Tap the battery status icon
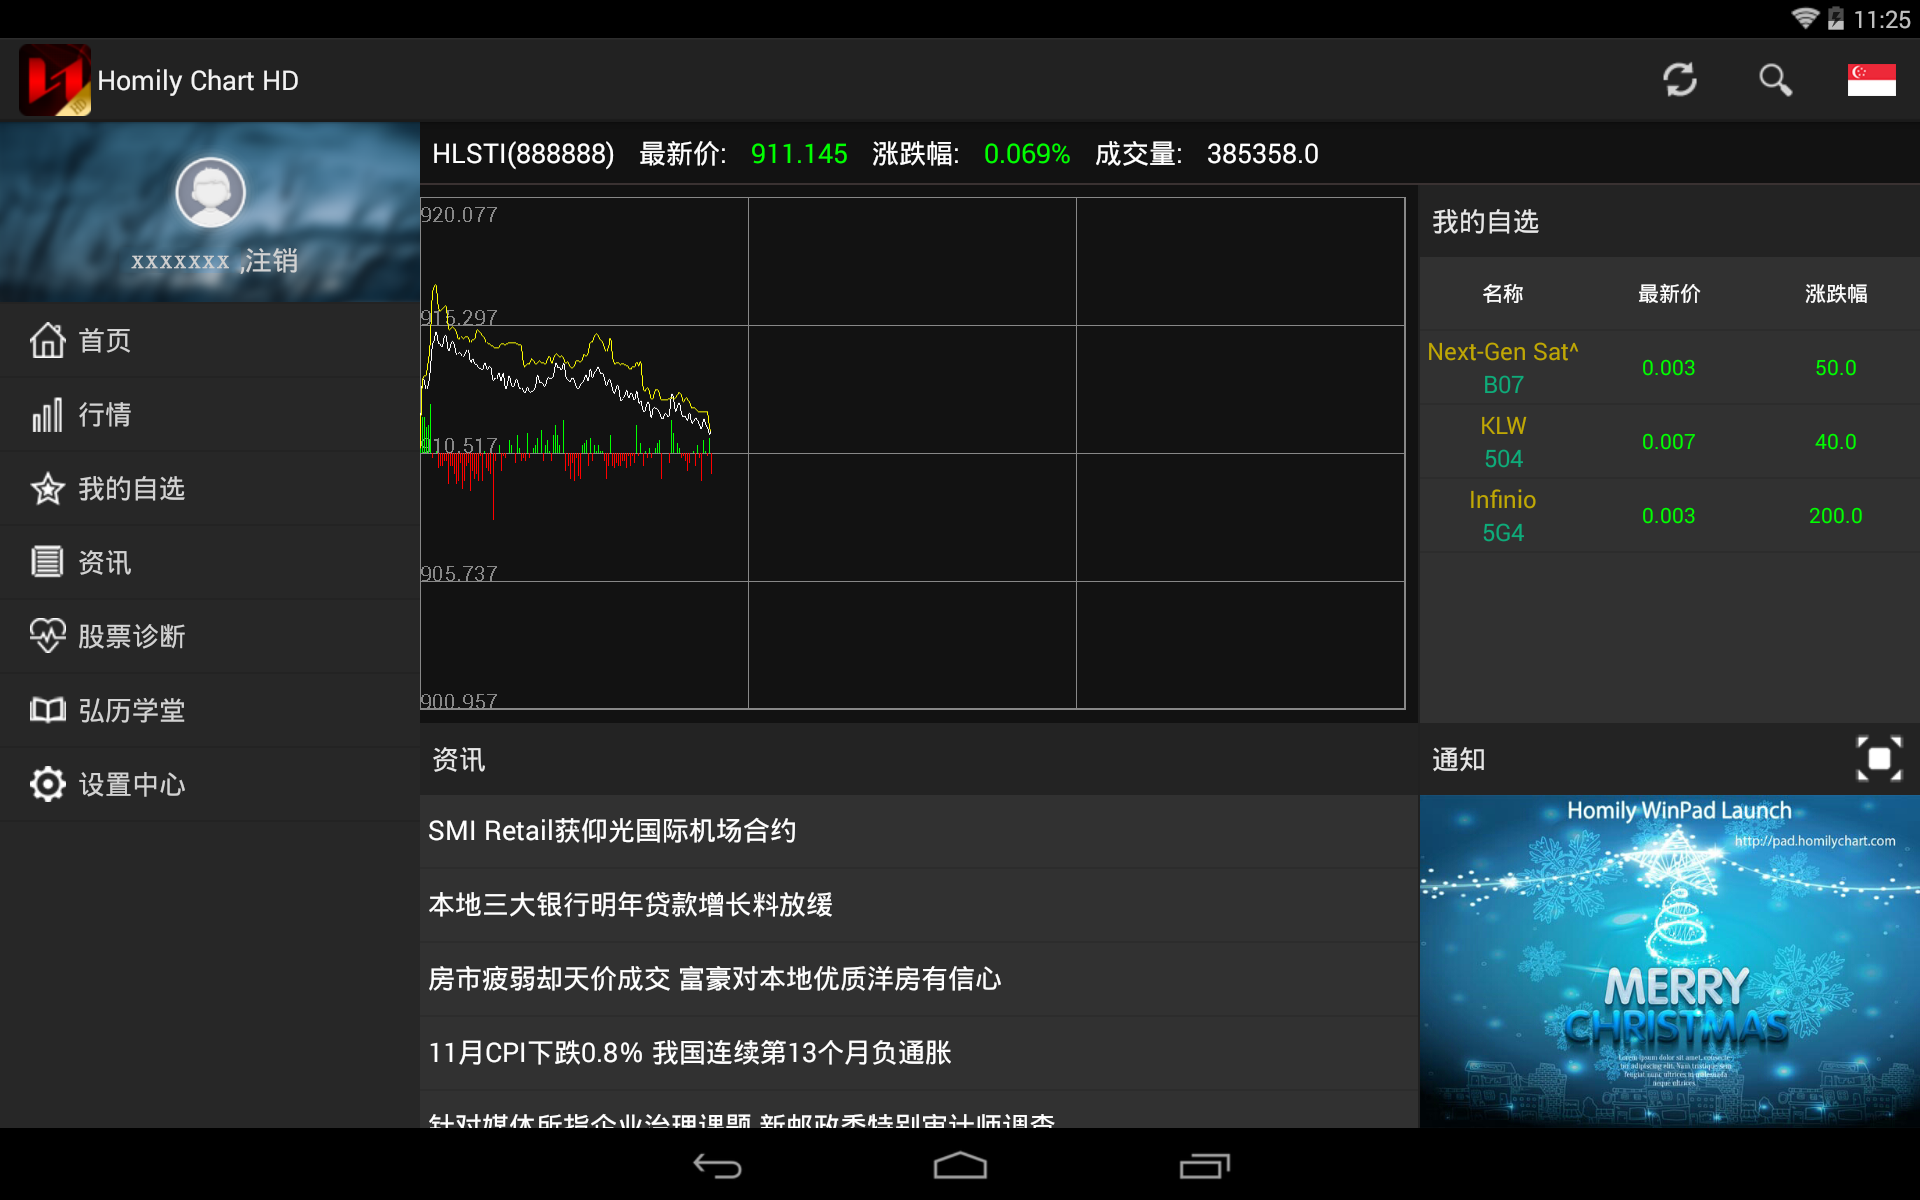 (x=1836, y=19)
